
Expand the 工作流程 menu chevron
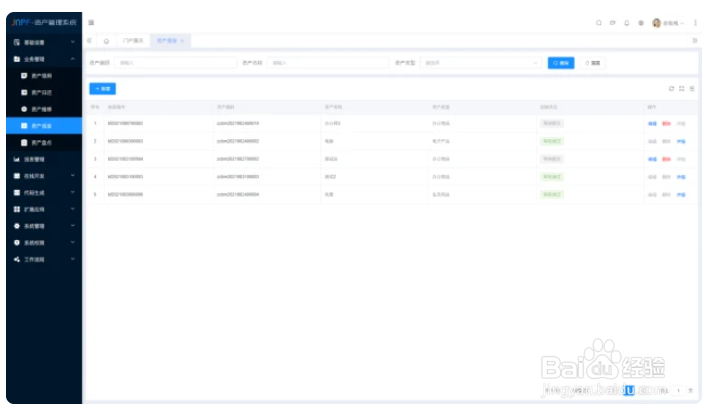(72, 259)
